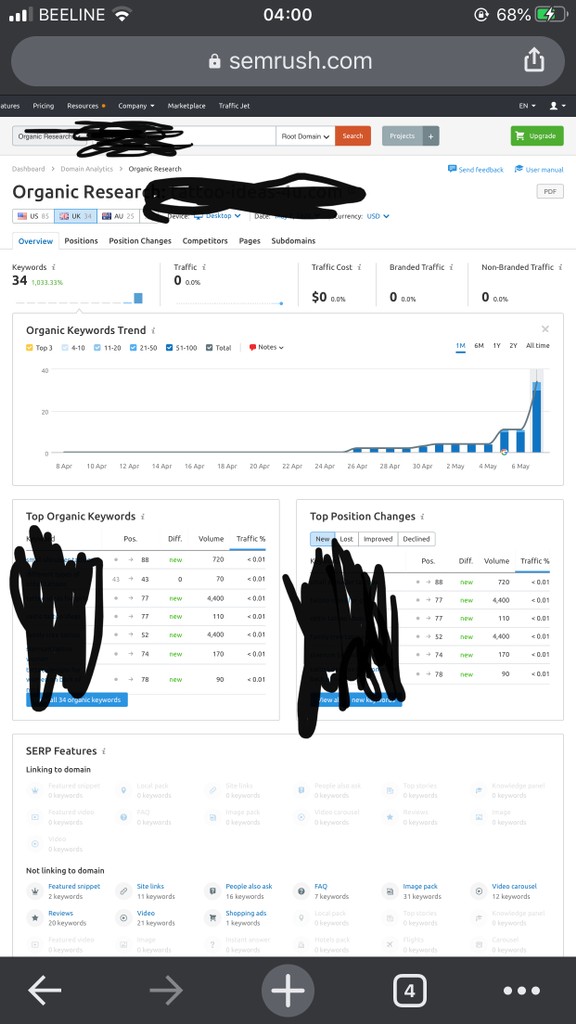576x1024 pixels.
Task: Open the USD currency dropdown
Action: pos(378,216)
